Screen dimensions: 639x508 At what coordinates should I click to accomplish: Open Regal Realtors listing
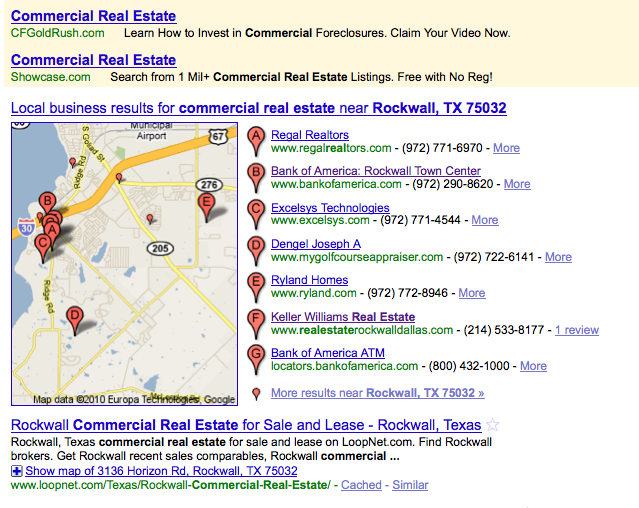[x=310, y=135]
